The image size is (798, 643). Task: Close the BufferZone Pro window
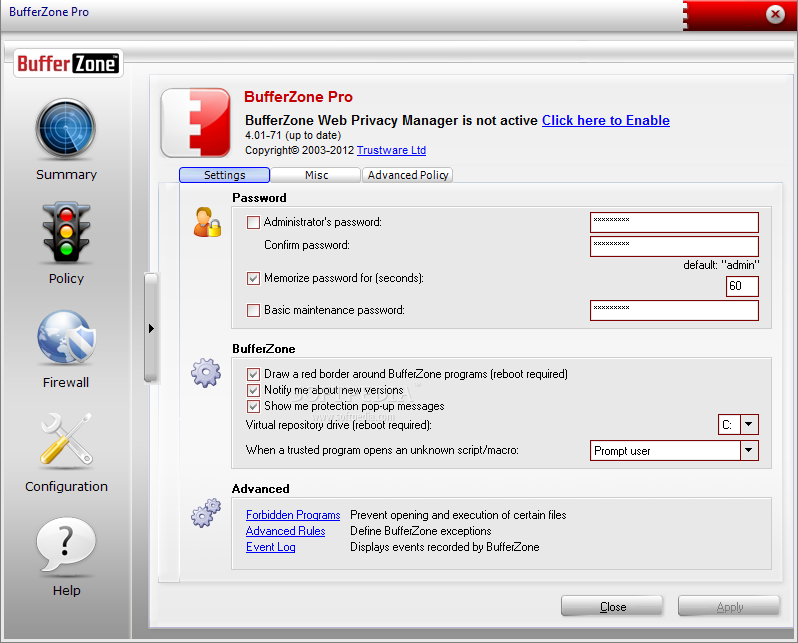(x=775, y=14)
